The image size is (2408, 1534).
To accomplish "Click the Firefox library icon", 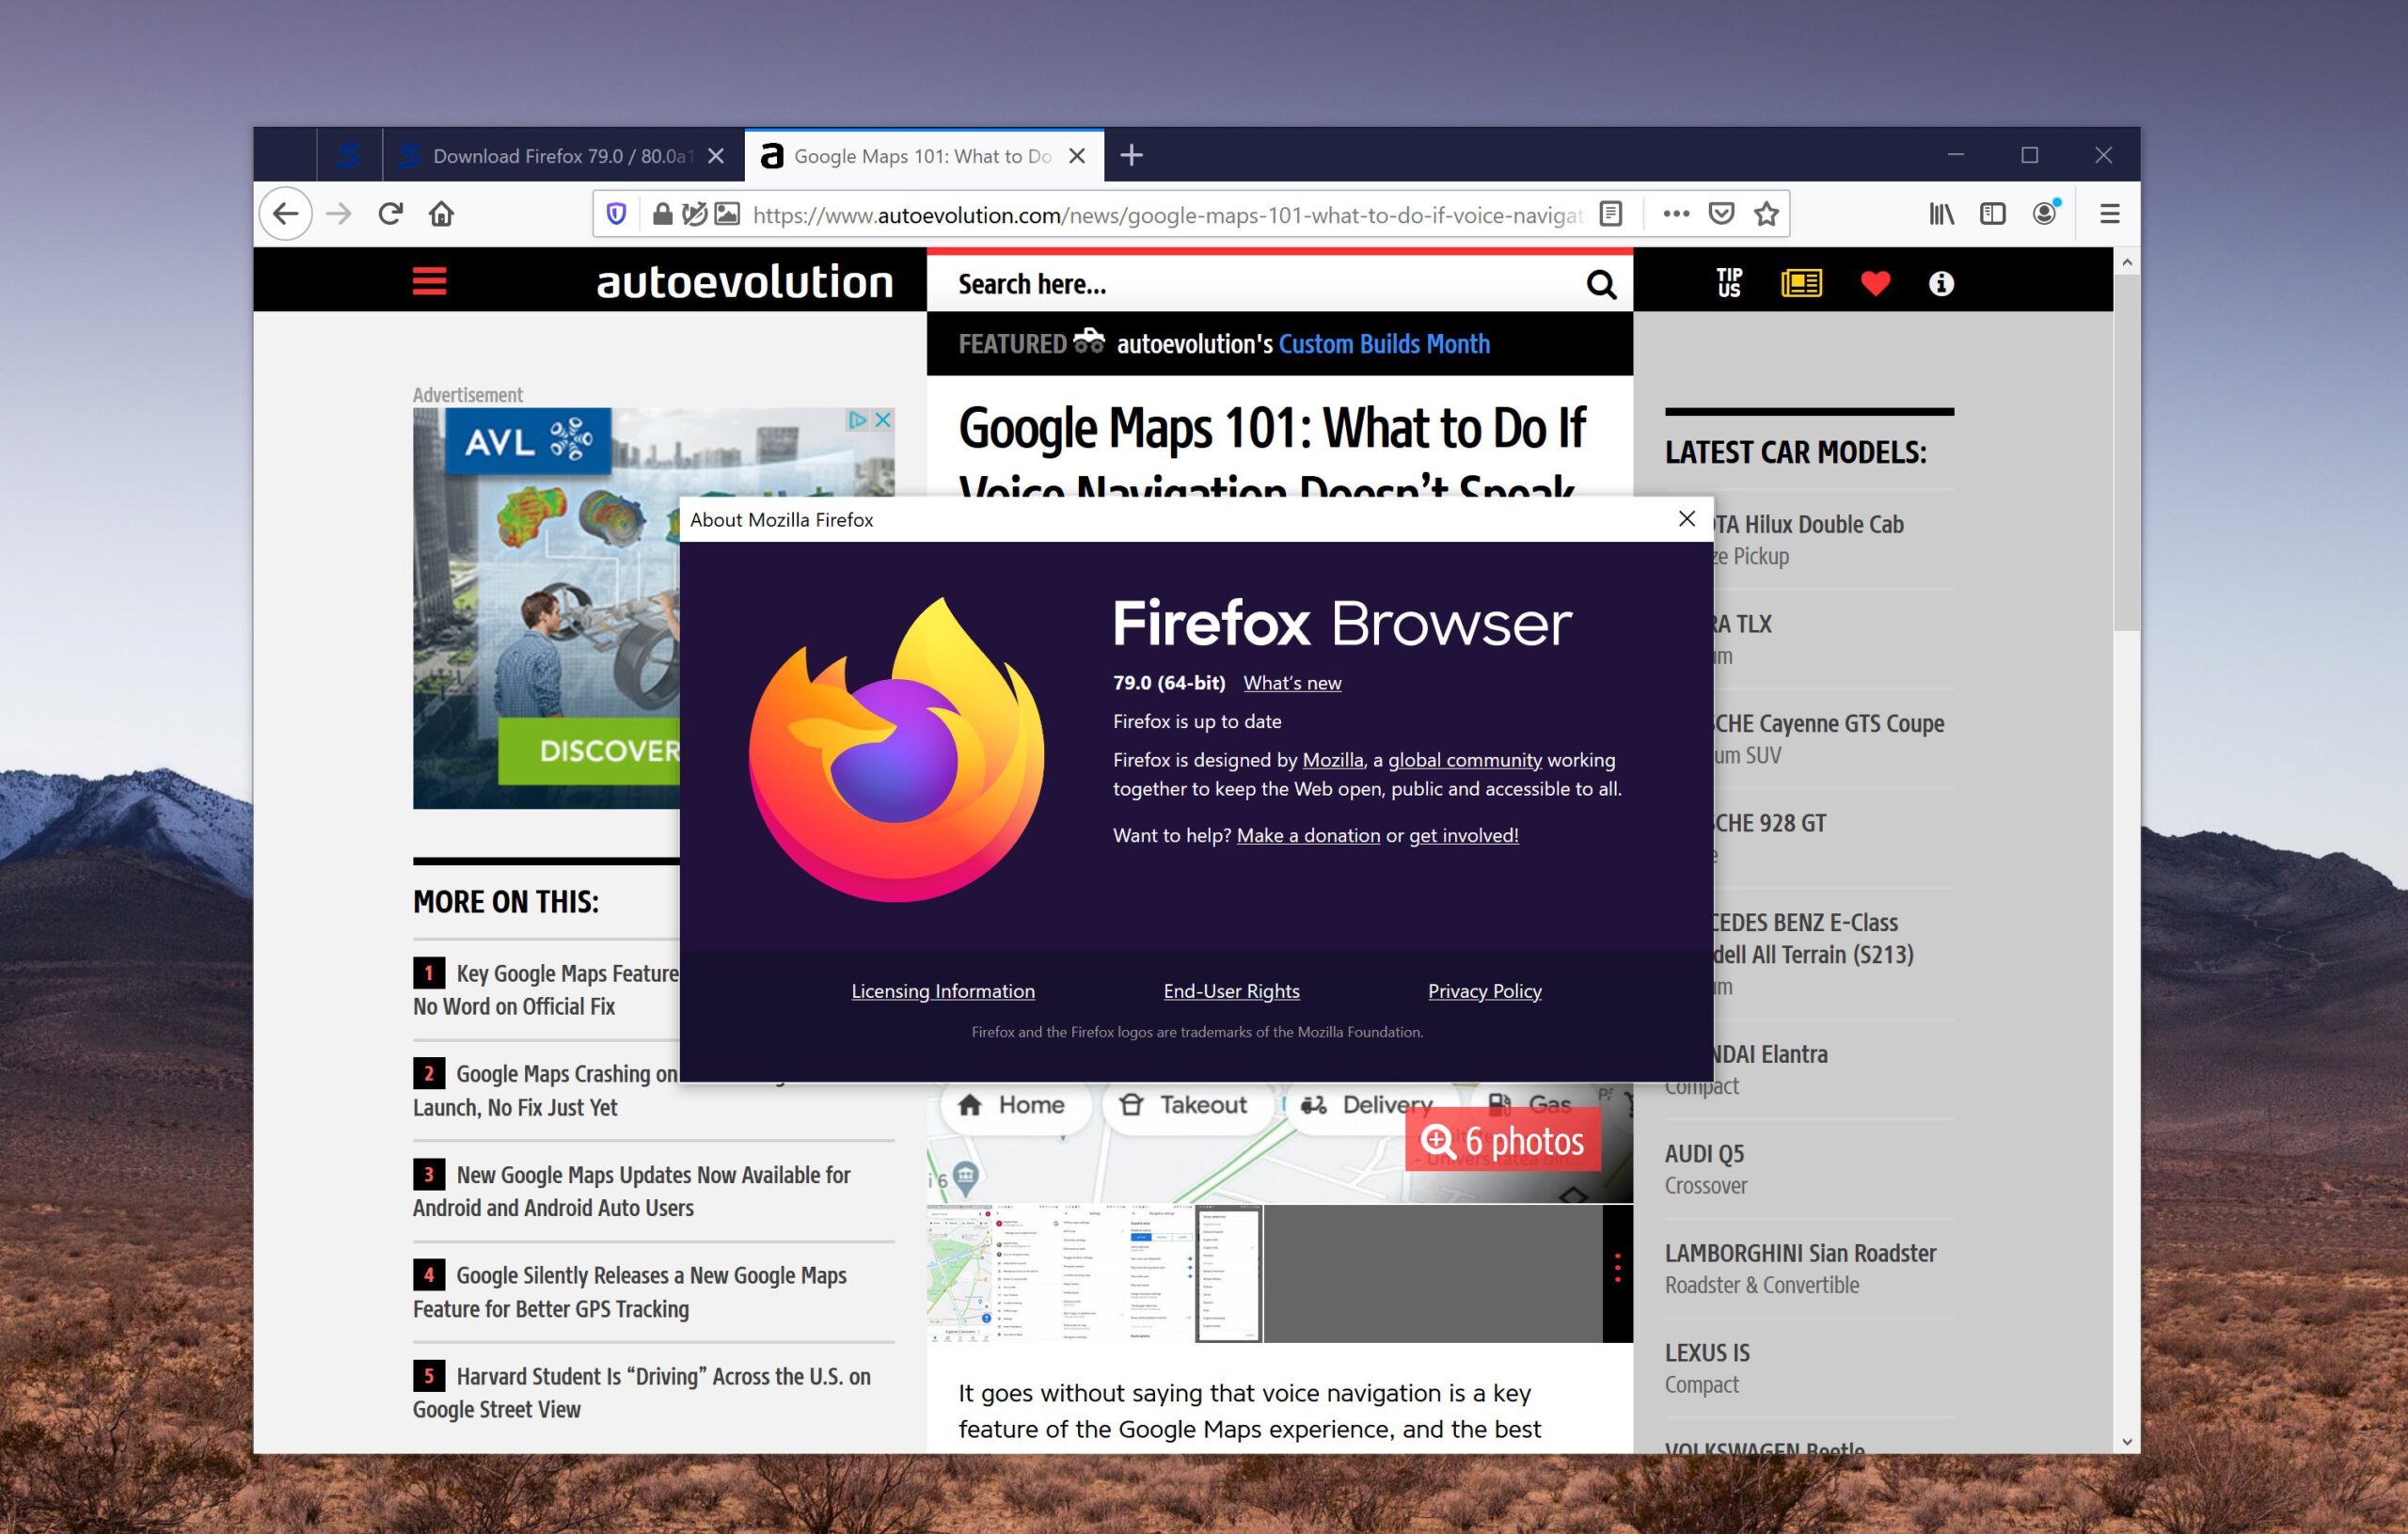I will (x=1938, y=214).
